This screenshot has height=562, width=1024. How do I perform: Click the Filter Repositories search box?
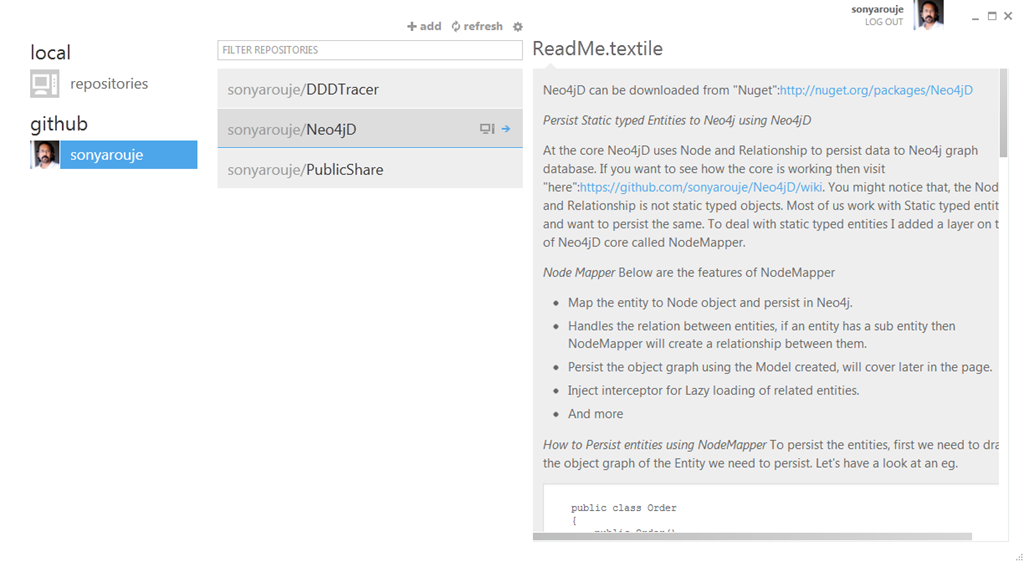369,50
